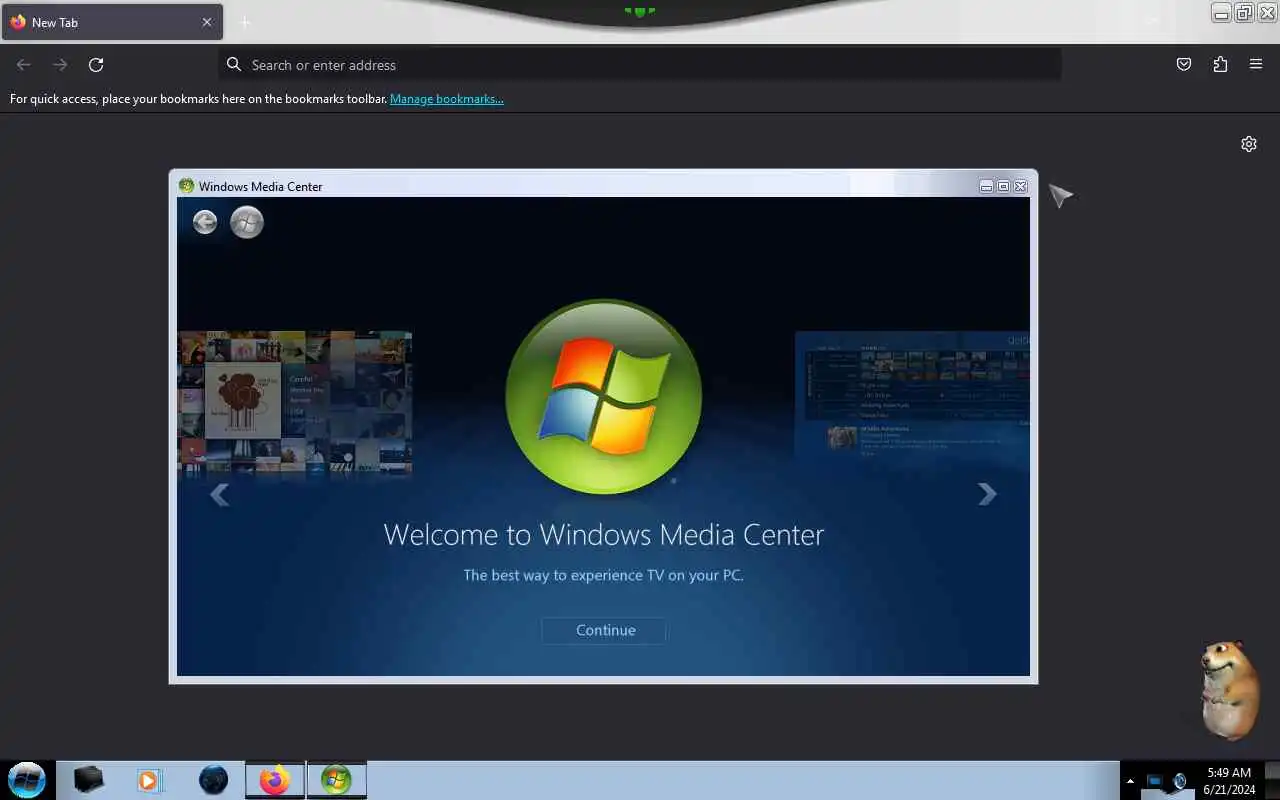Click the Media Center back arrow button
Screen dimensions: 1280x800
pos(205,222)
